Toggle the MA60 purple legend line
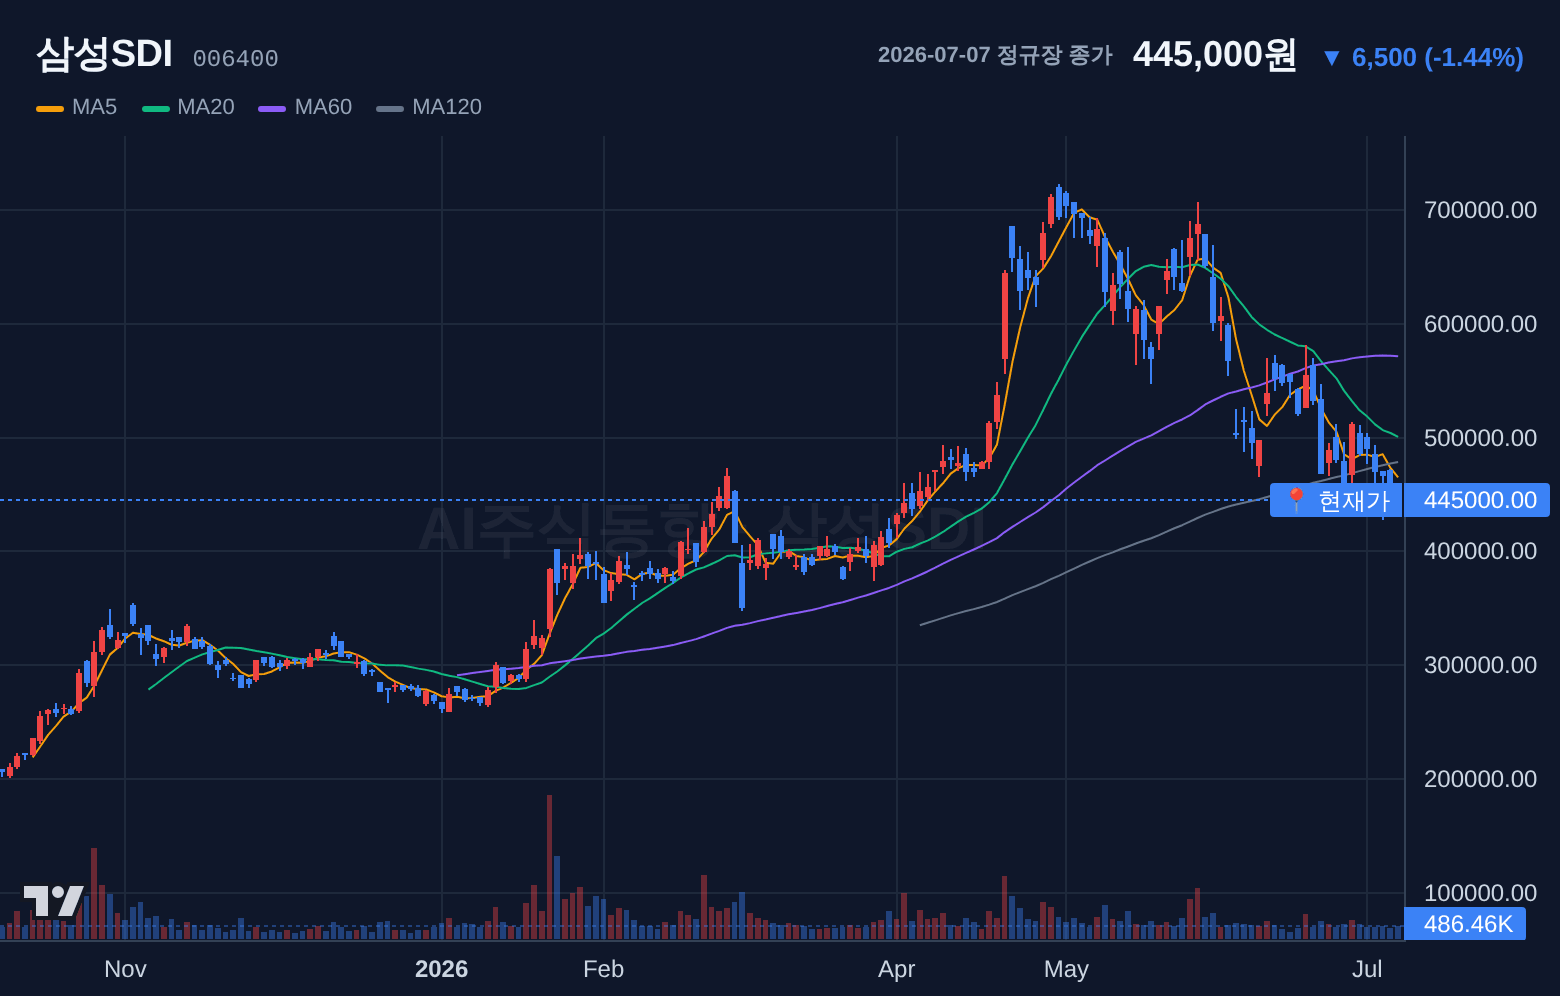Screen dimensions: 1560x996 point(272,108)
